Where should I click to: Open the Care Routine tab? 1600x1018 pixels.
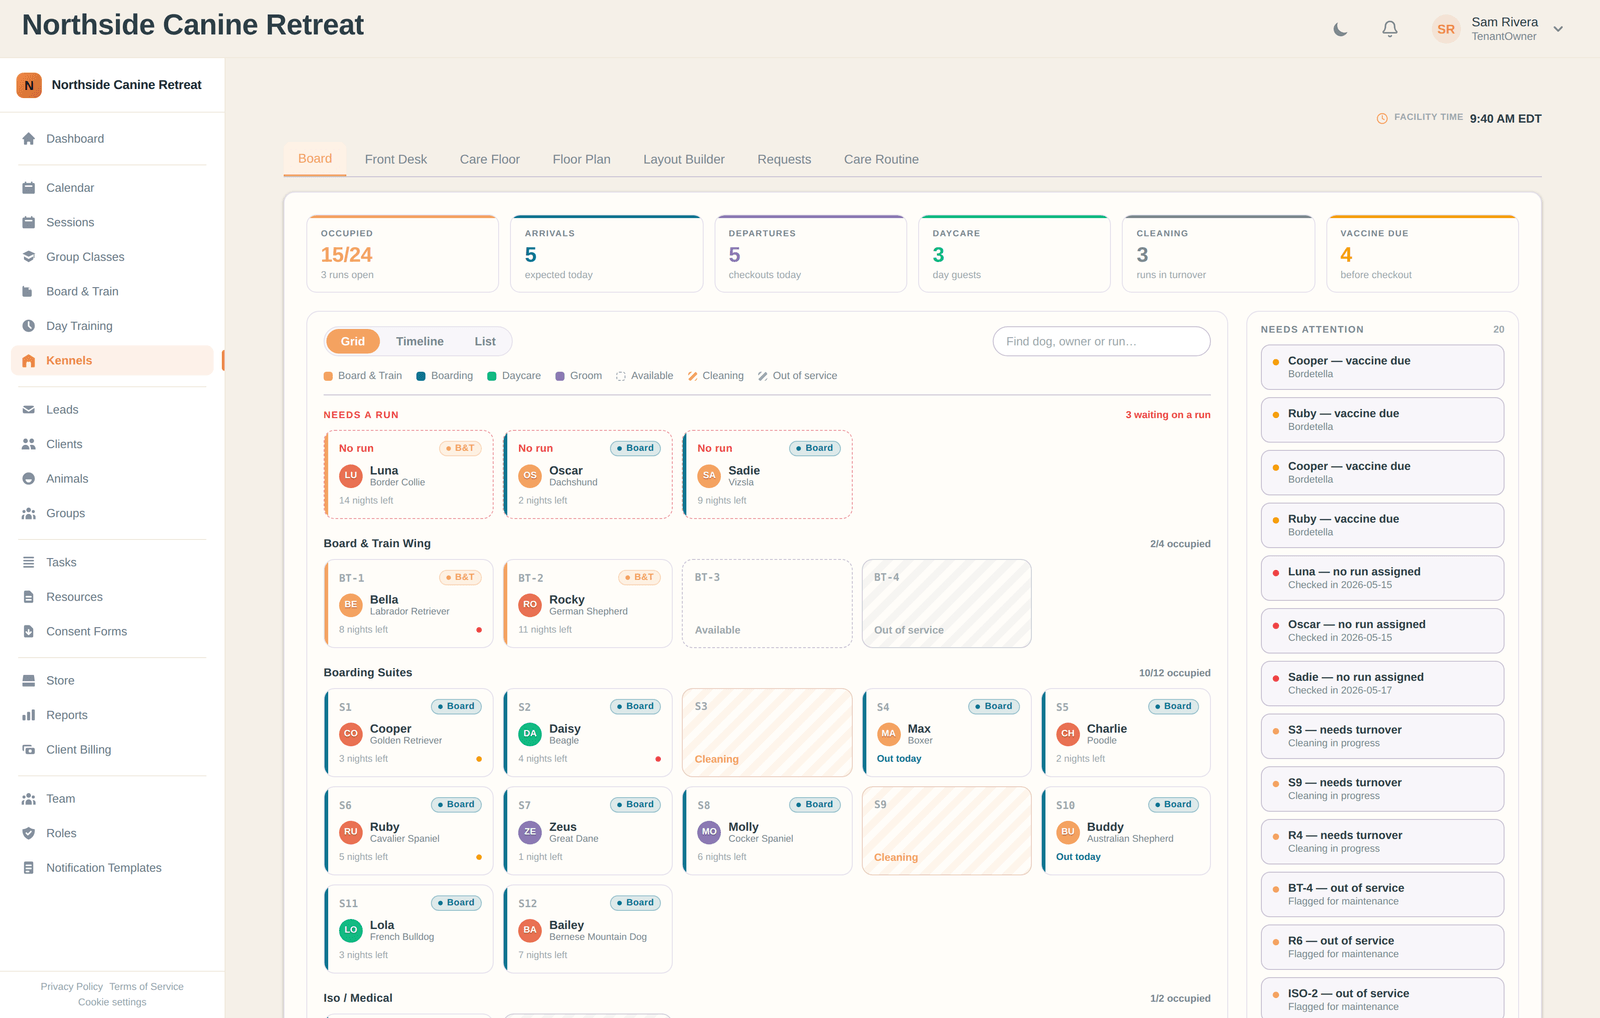(x=881, y=159)
